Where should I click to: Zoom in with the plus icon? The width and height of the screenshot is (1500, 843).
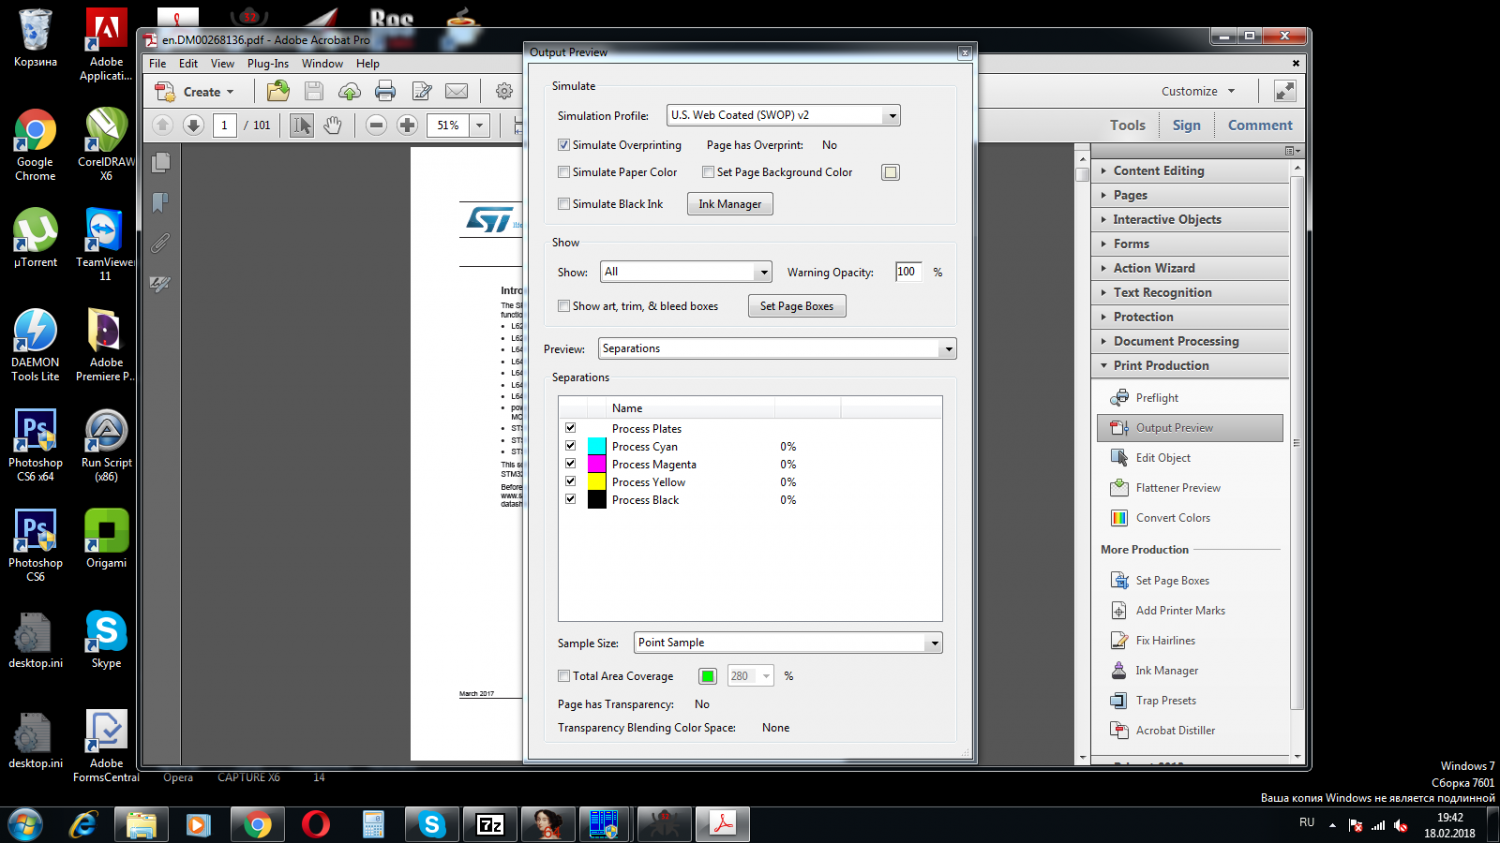click(407, 125)
